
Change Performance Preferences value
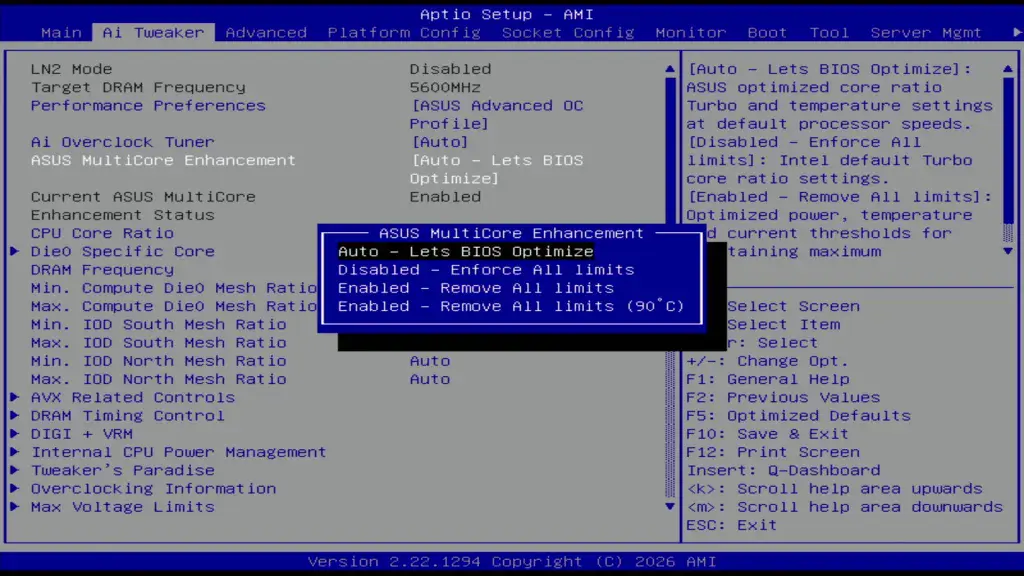[x=496, y=106]
